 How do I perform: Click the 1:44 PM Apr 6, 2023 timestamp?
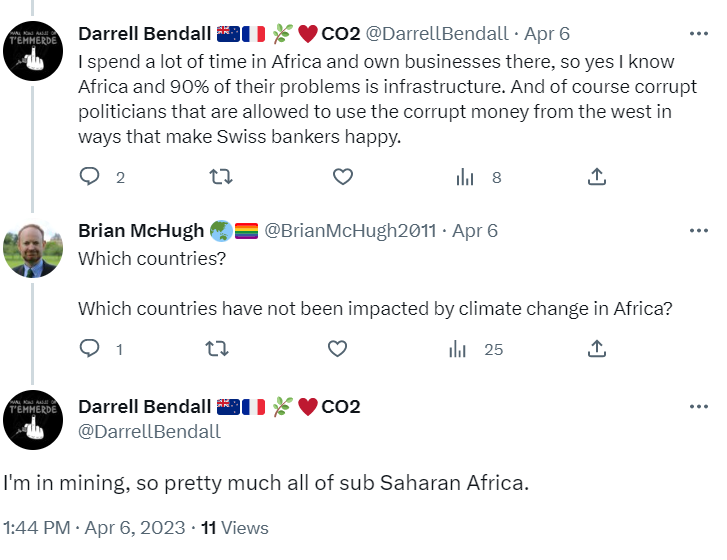click(93, 527)
